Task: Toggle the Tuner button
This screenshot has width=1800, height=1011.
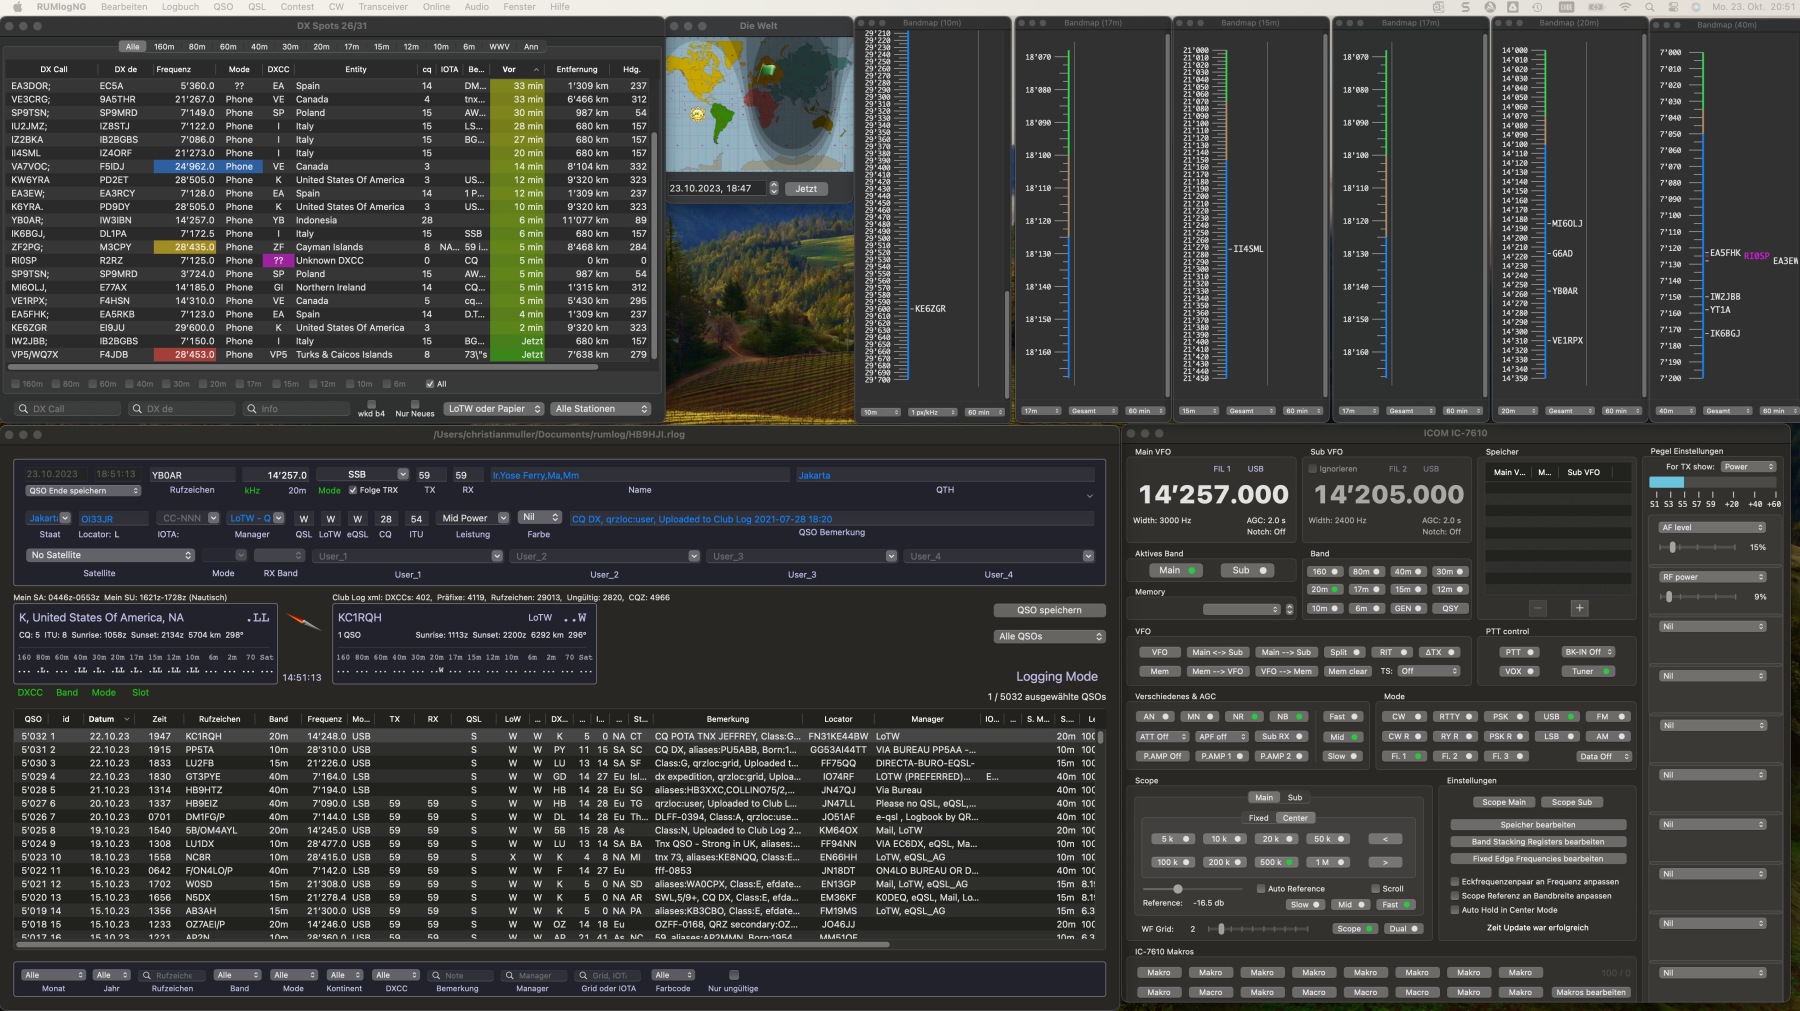Action: coord(1588,671)
